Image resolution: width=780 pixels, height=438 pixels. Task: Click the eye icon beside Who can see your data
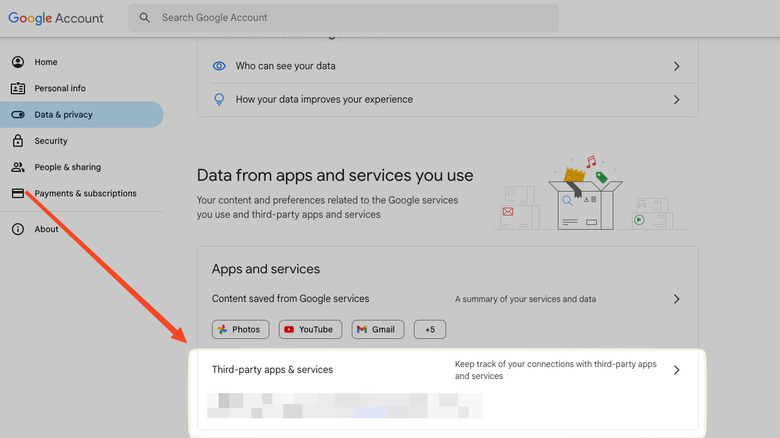pos(219,66)
